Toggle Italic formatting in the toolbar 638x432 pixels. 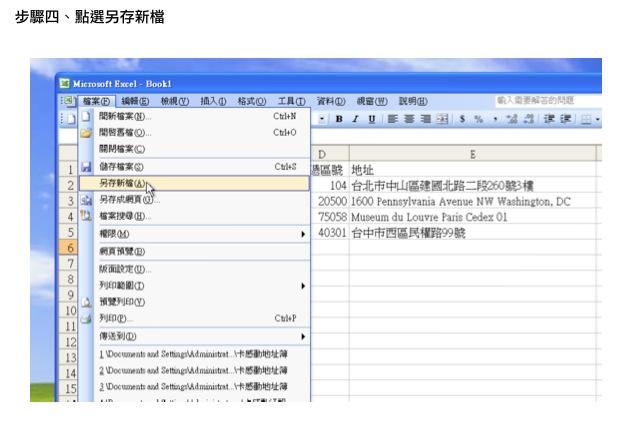[x=355, y=119]
